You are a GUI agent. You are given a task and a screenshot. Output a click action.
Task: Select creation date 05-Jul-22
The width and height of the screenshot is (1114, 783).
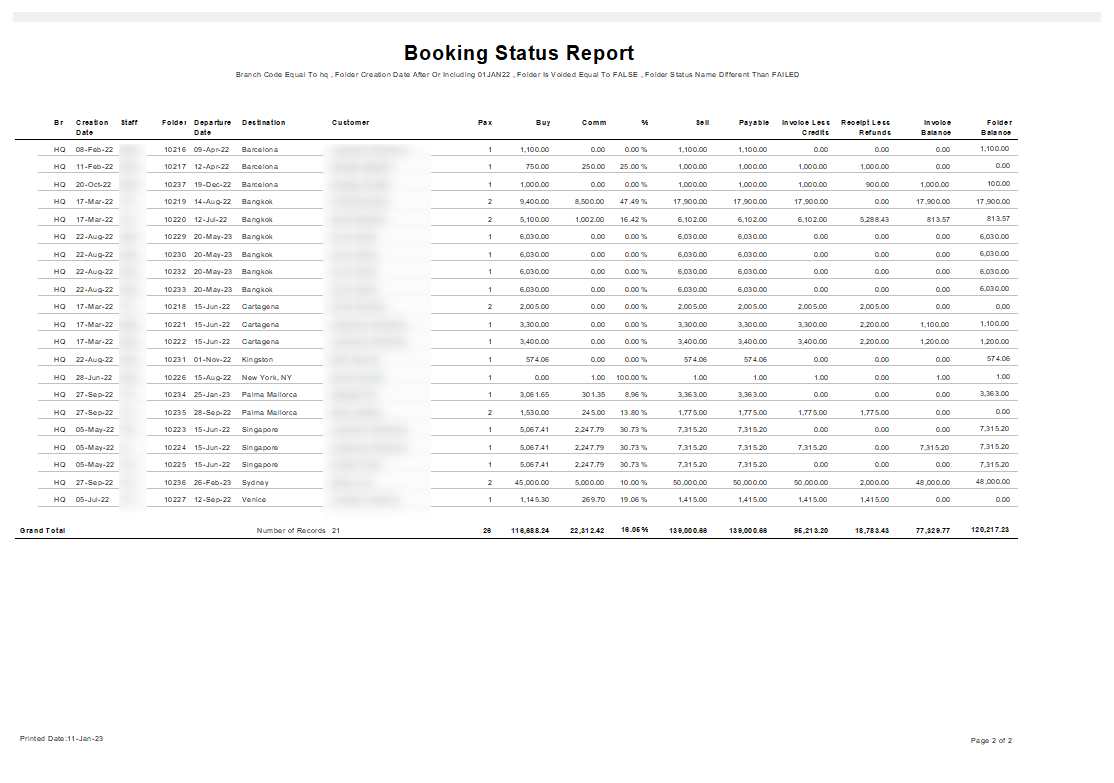(92, 500)
